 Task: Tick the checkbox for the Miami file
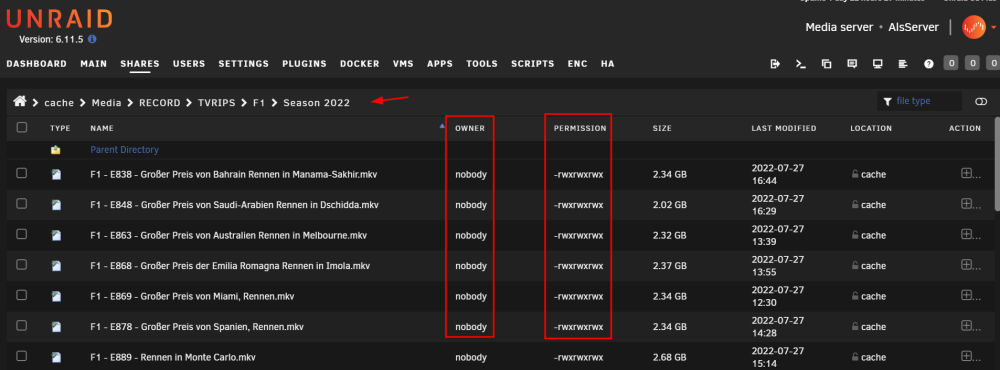[22, 295]
